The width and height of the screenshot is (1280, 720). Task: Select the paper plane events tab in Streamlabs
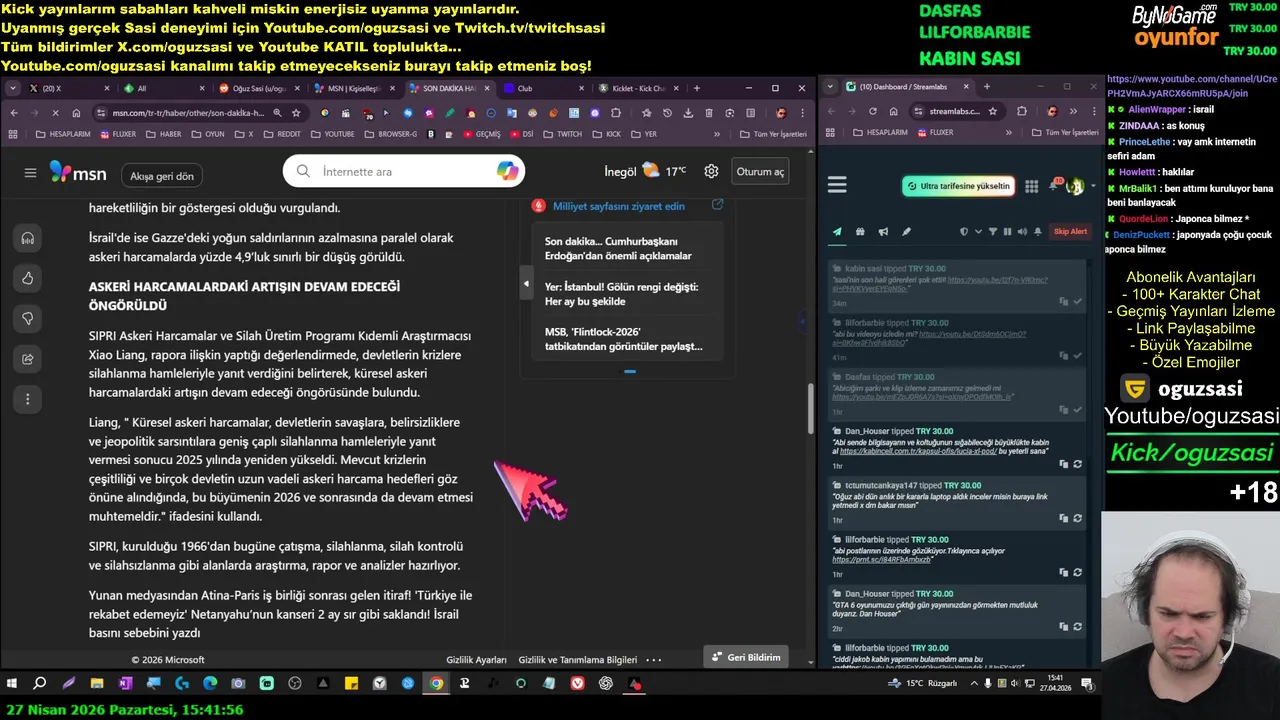click(837, 232)
